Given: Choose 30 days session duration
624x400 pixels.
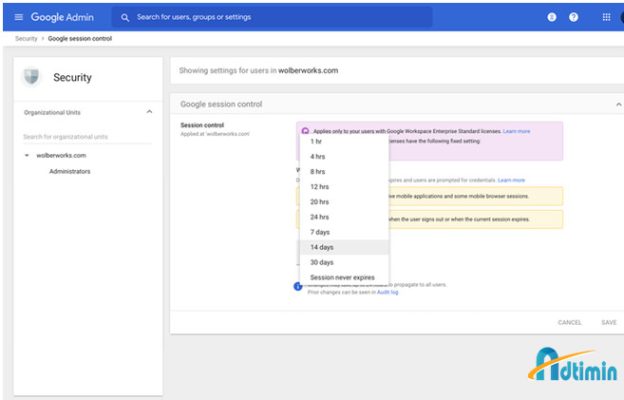Looking at the screenshot, I should [344, 262].
